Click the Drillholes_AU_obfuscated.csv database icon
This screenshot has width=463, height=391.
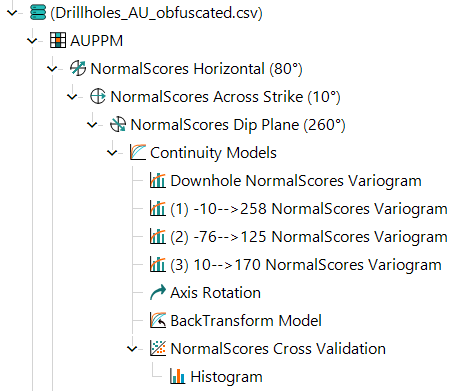click(38, 13)
